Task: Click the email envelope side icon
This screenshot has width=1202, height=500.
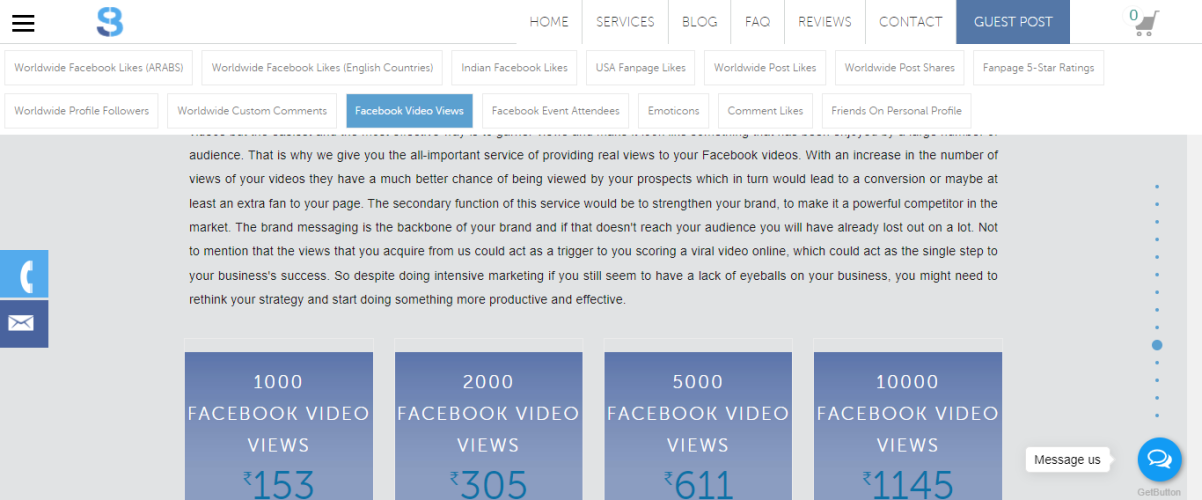Action: [22, 323]
